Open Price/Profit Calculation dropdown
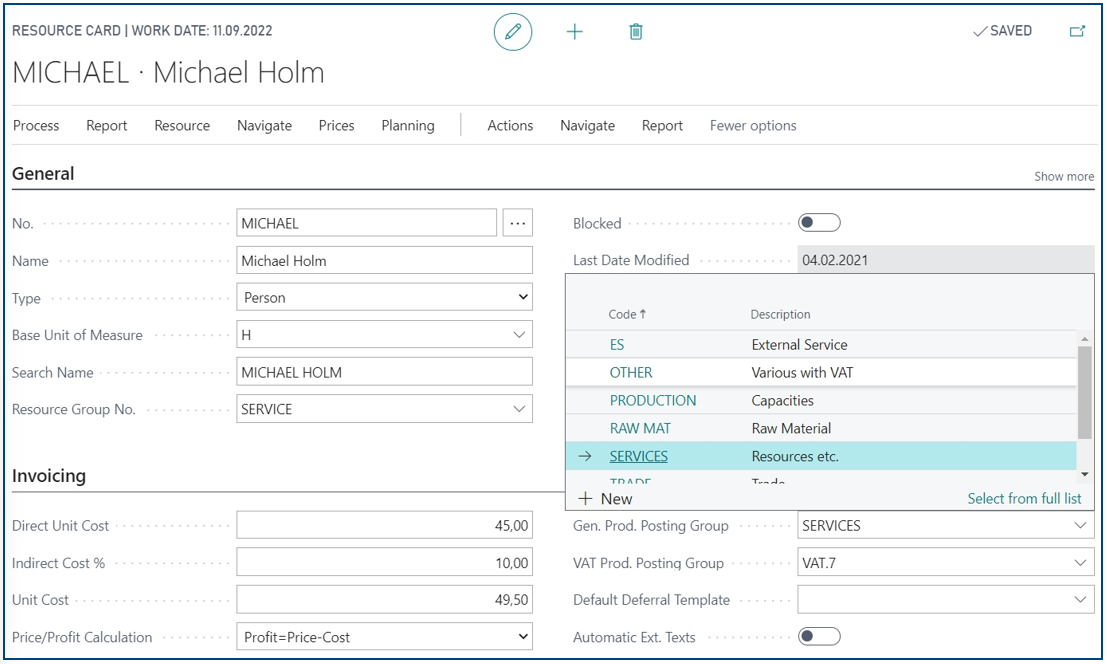 click(523, 636)
